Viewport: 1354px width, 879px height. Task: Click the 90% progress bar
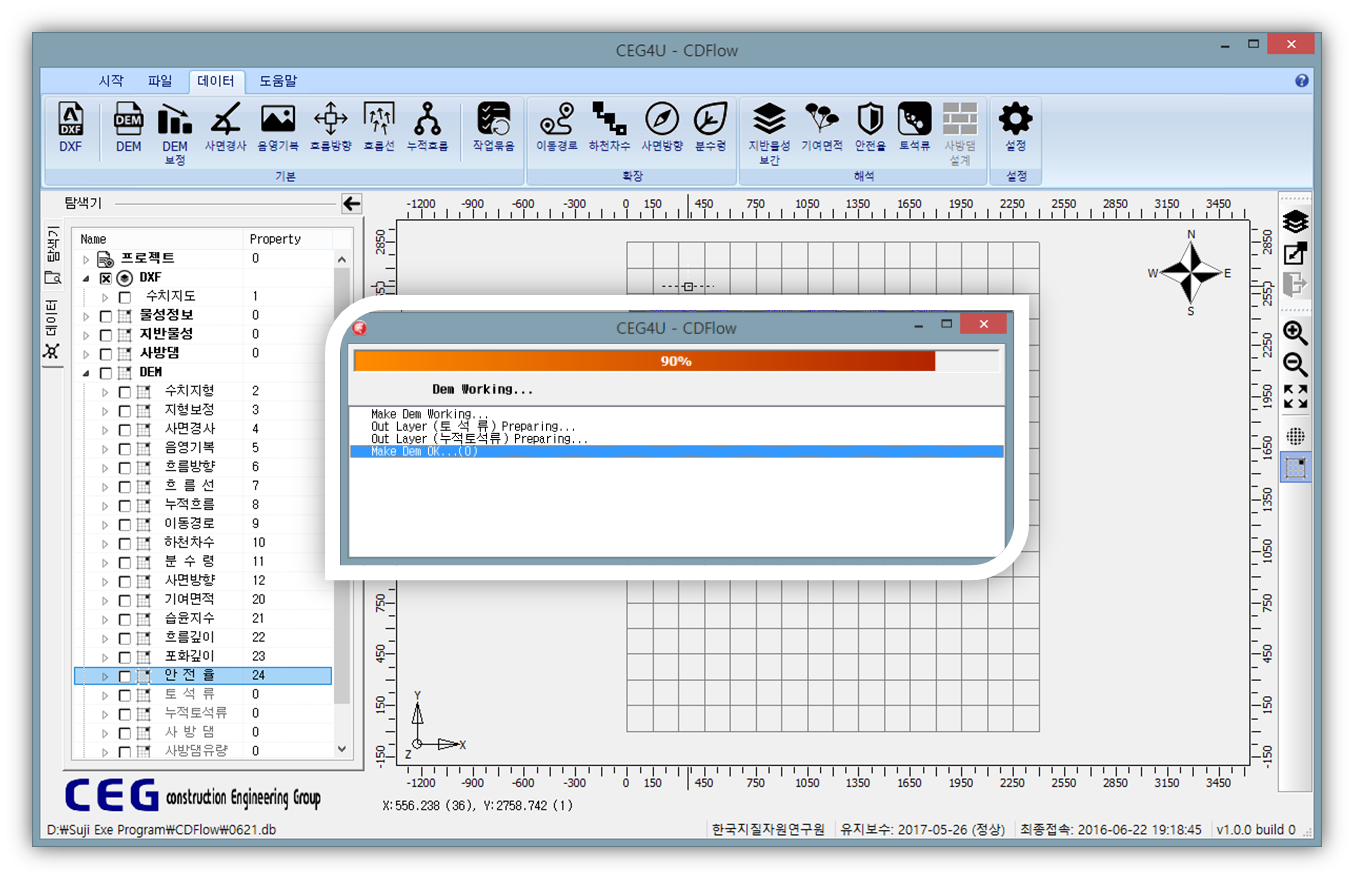pyautogui.click(x=676, y=361)
